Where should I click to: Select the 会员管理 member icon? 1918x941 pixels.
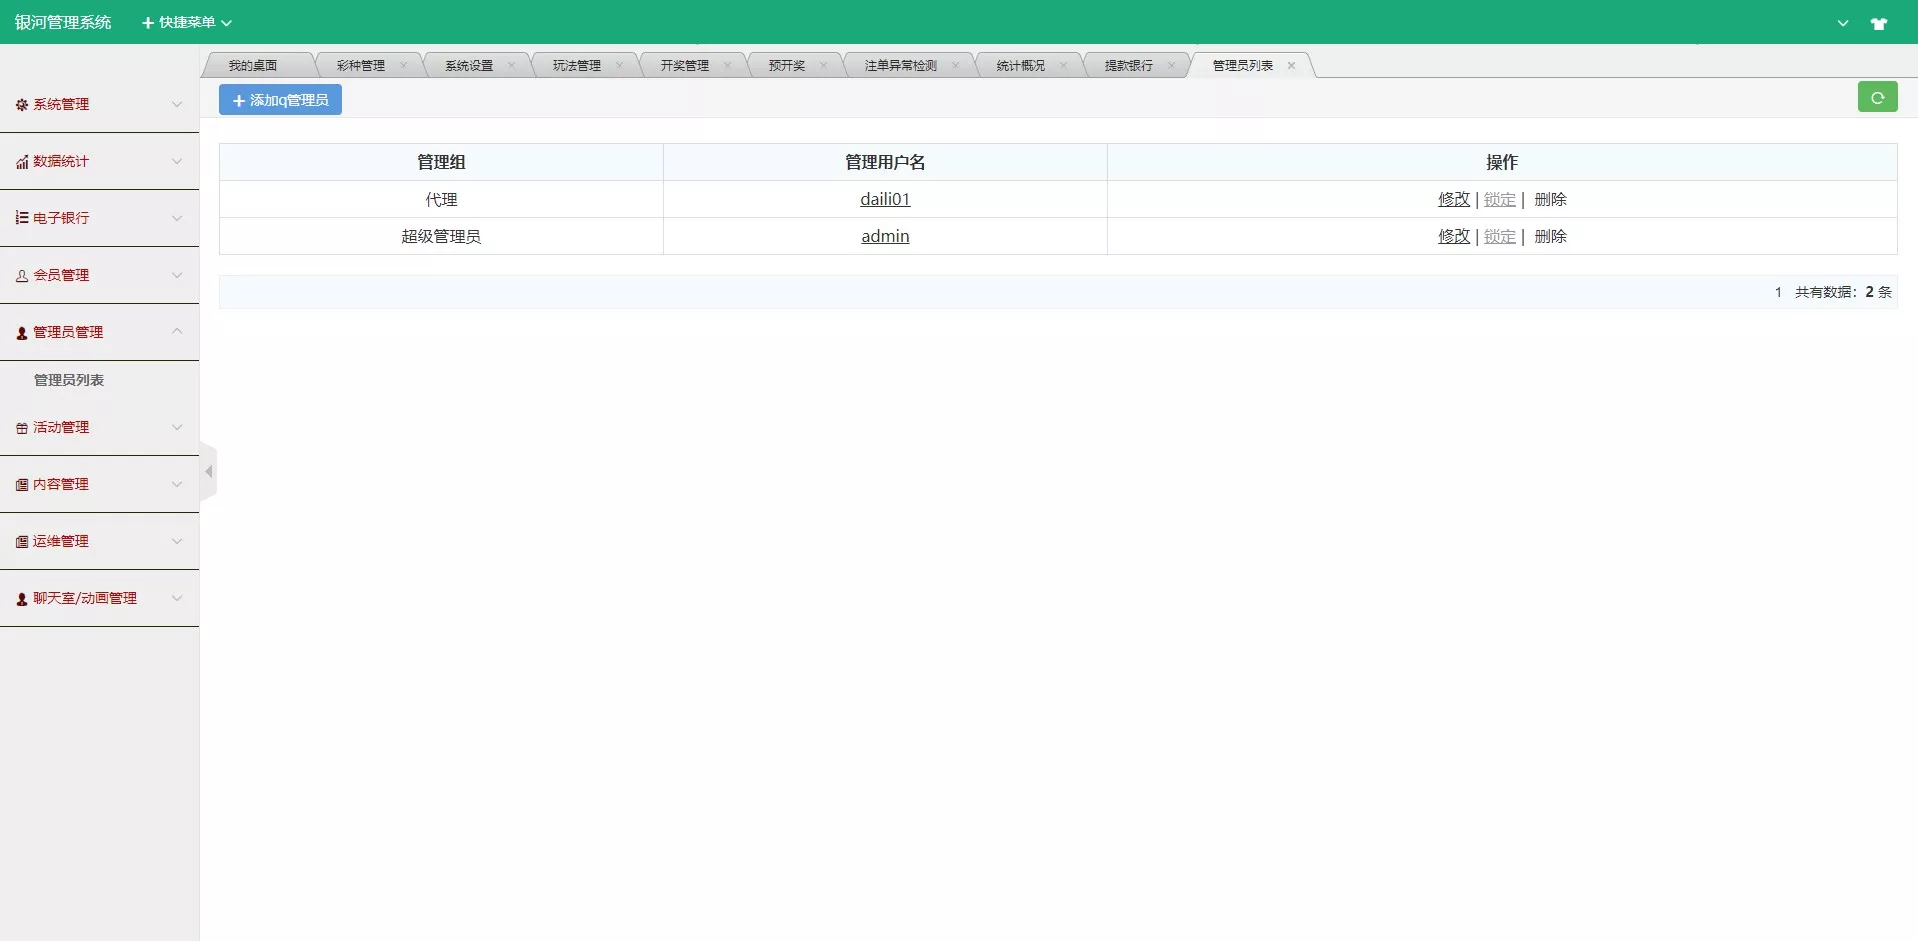pos(20,275)
